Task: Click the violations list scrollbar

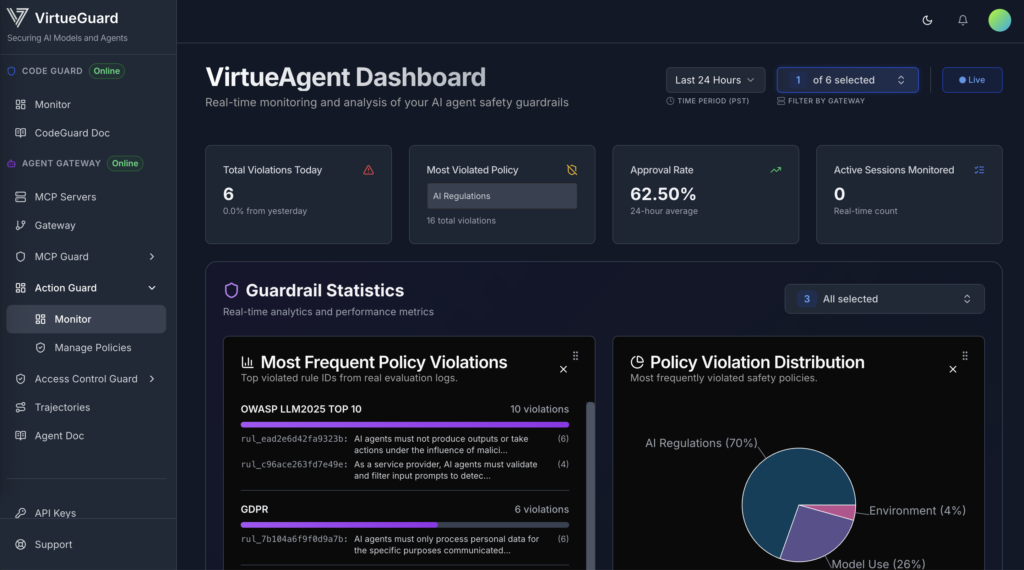Action: tap(590, 486)
